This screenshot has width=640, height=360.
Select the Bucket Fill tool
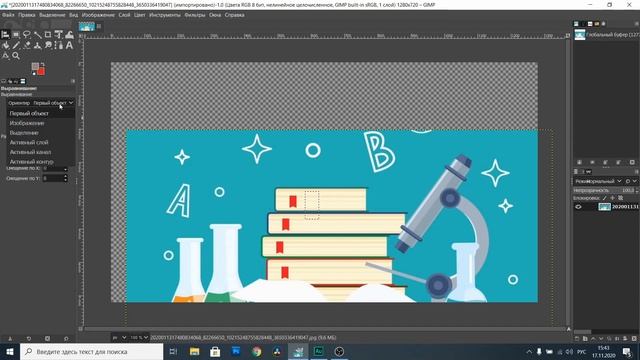[x=5, y=45]
